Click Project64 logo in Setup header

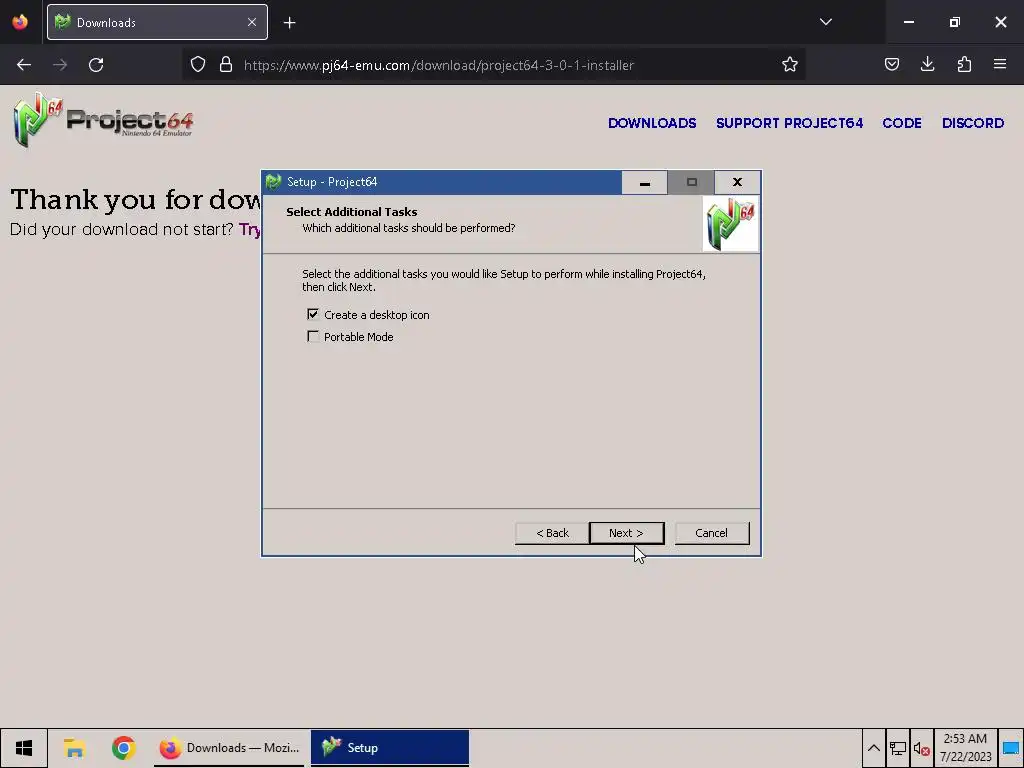731,224
